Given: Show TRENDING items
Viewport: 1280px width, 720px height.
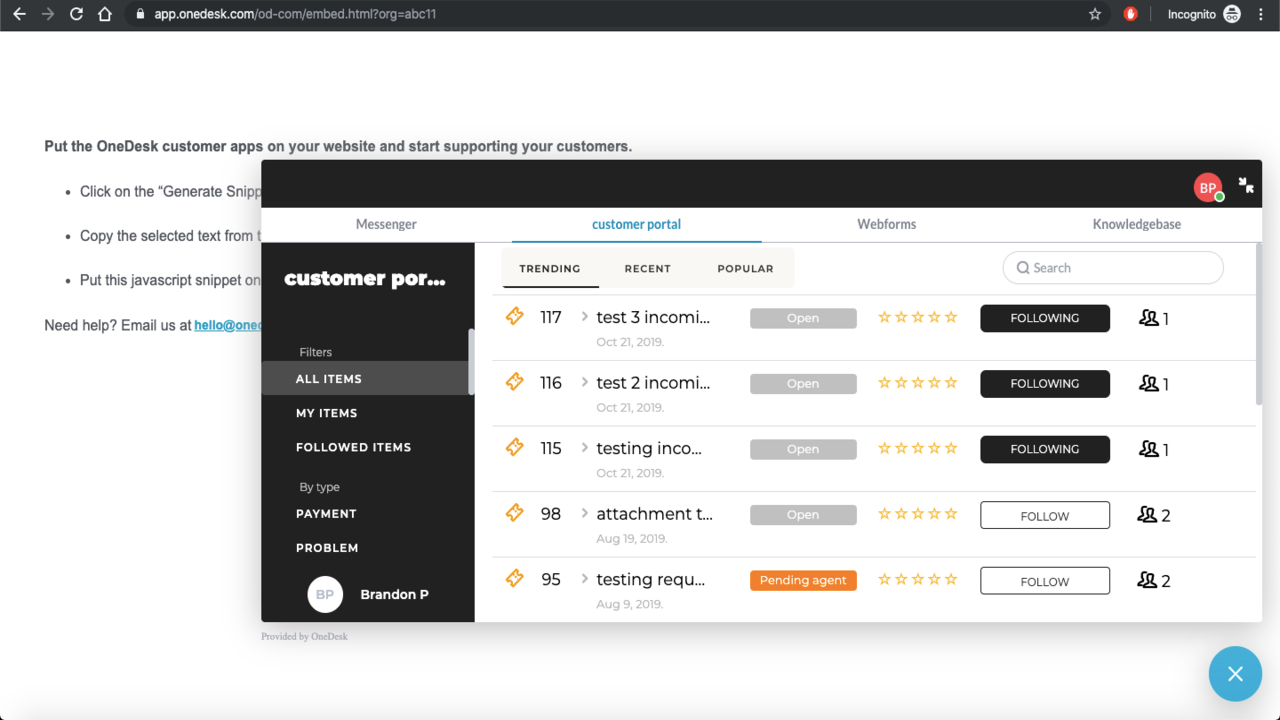Looking at the screenshot, I should point(550,268).
